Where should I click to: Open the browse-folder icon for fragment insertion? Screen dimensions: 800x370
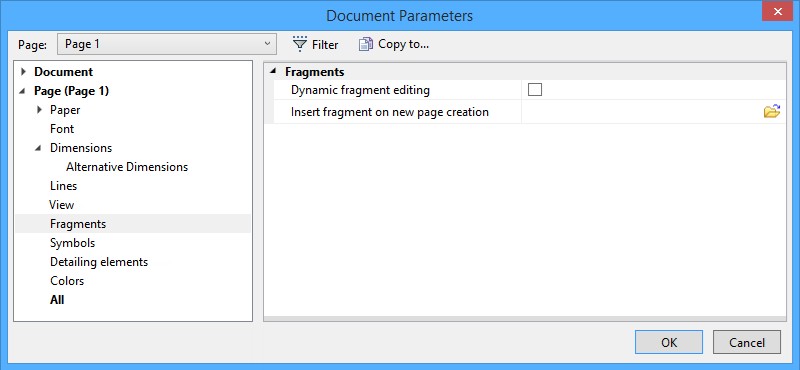(x=772, y=111)
